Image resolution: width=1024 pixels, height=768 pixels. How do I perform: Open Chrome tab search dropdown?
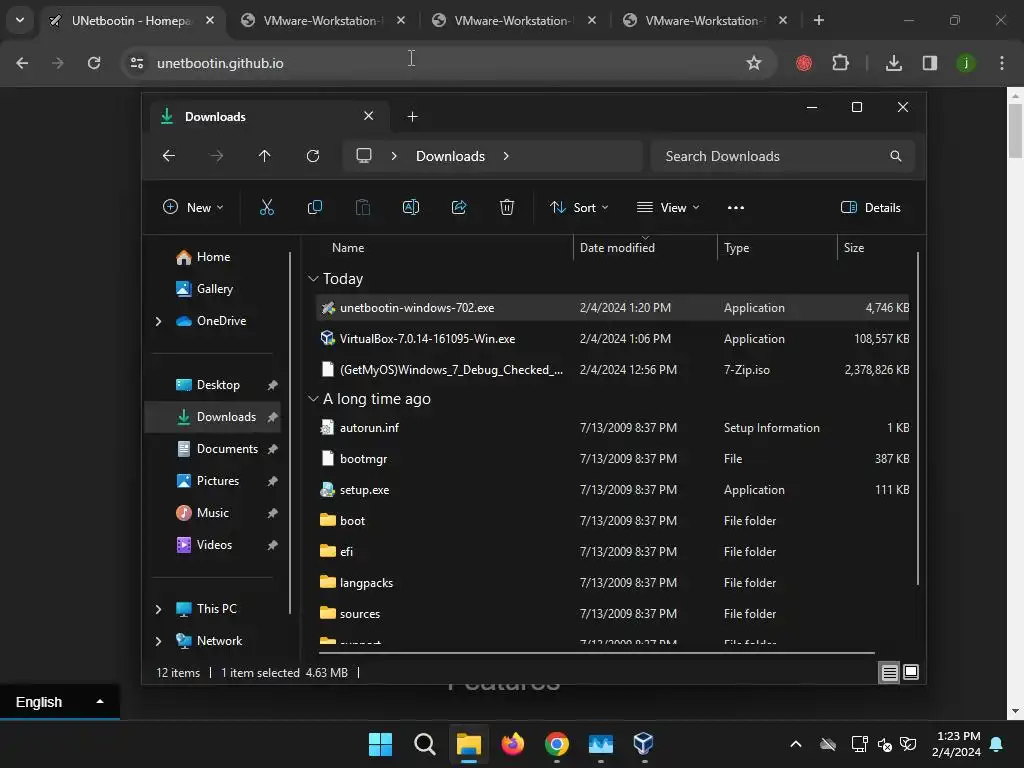(x=20, y=20)
